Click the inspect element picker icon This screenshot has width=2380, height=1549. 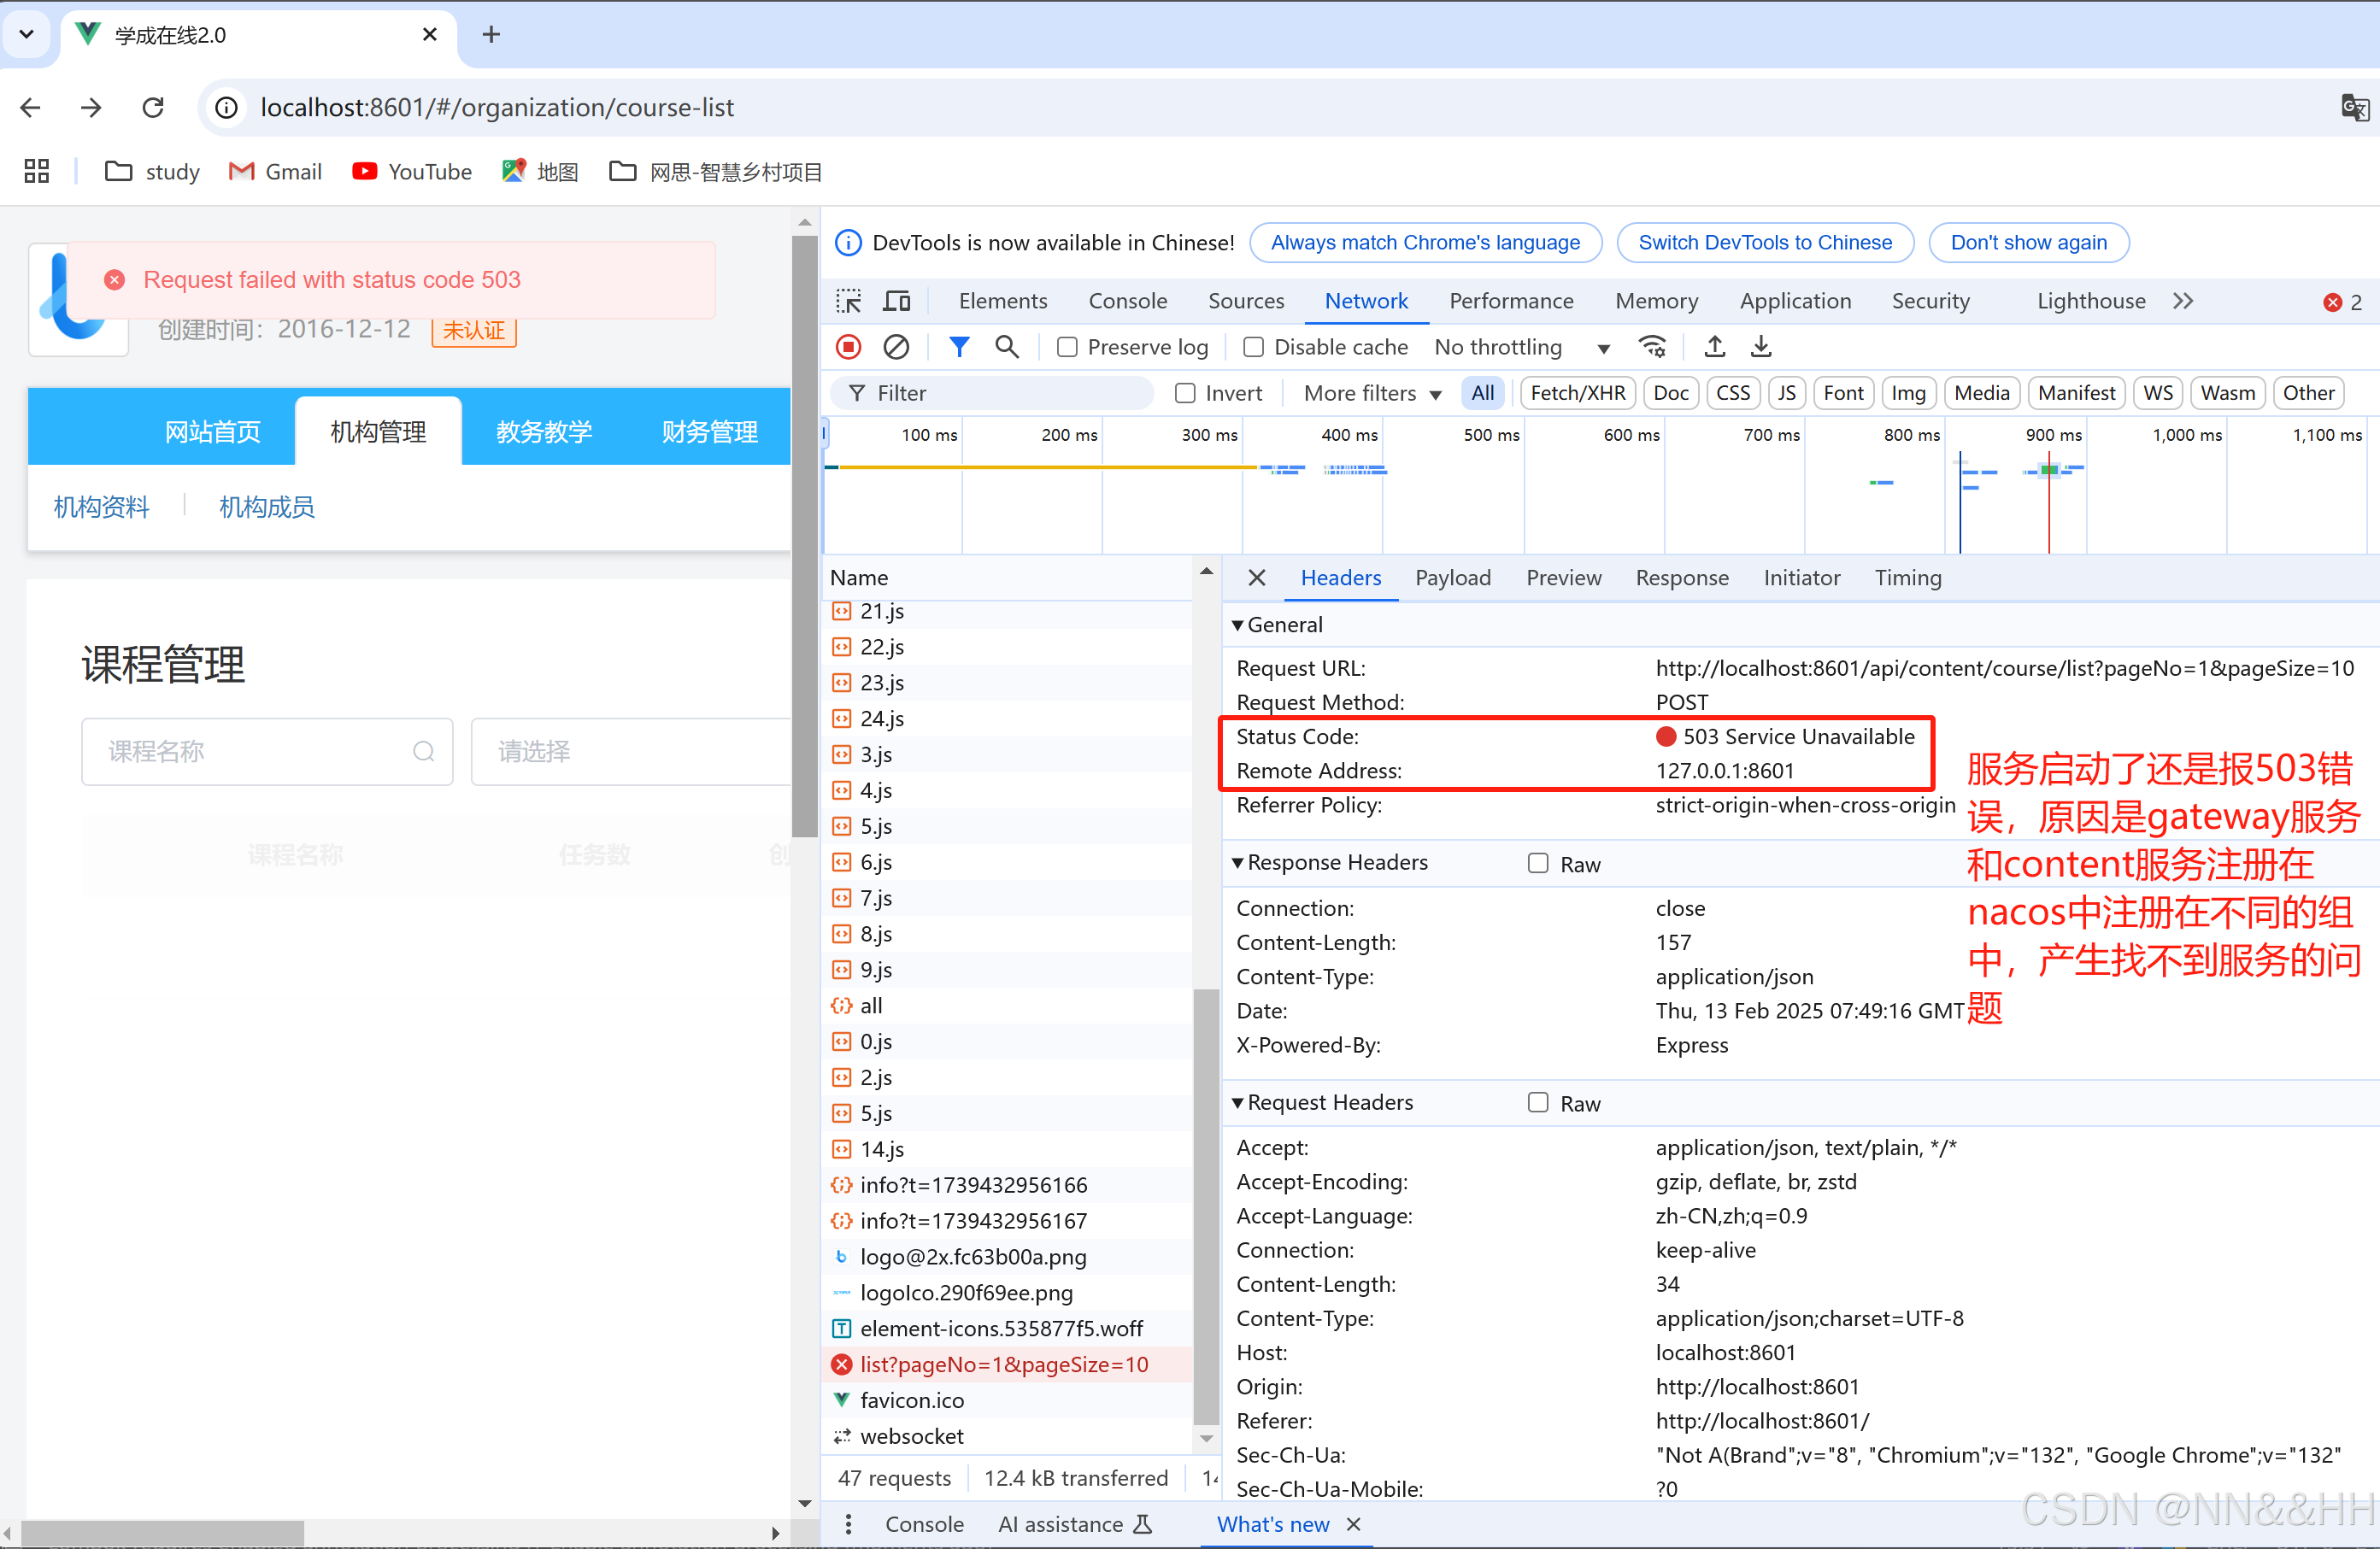[849, 301]
